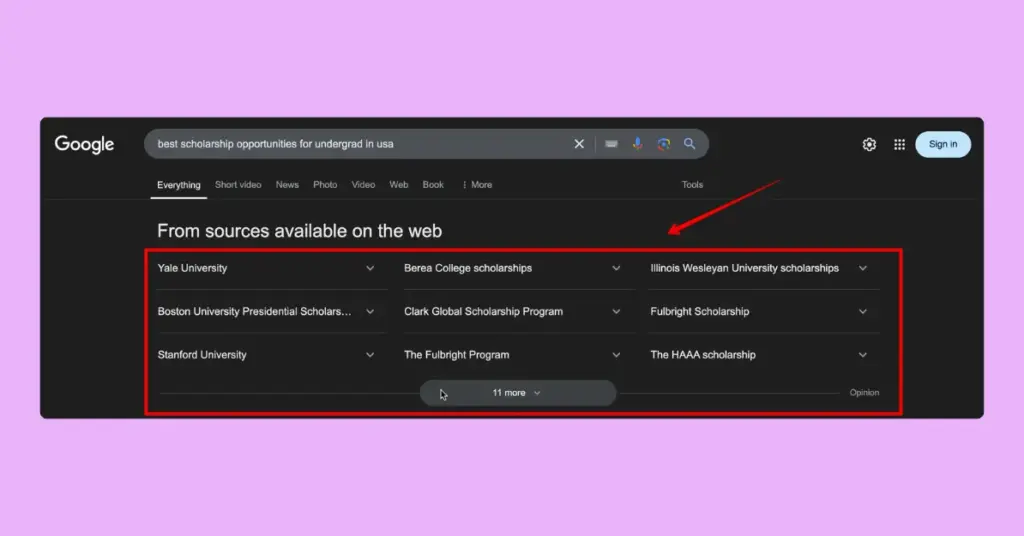This screenshot has width=1024, height=536.
Task: Open the Video tab
Action: [363, 185]
